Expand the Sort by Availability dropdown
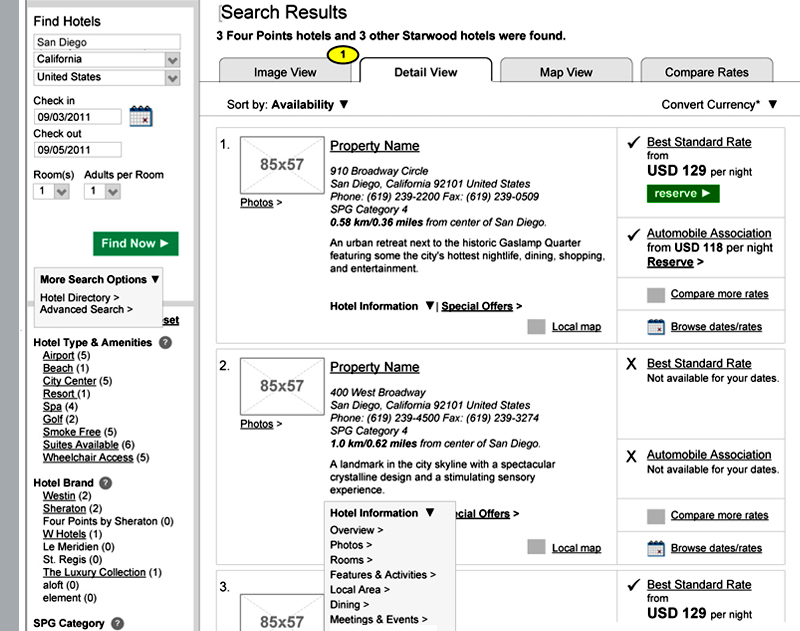 click(343, 104)
